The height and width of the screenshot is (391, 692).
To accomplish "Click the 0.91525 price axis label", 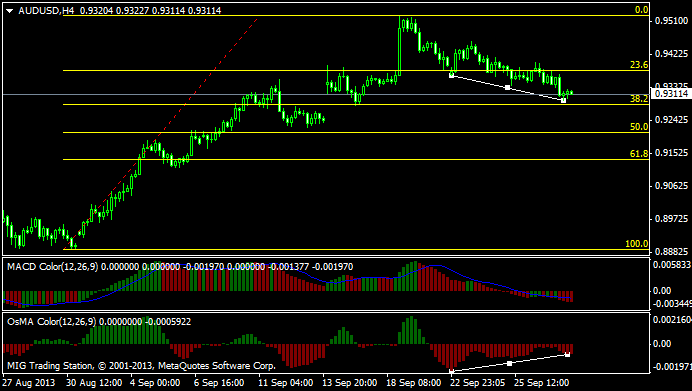I will click(672, 153).
